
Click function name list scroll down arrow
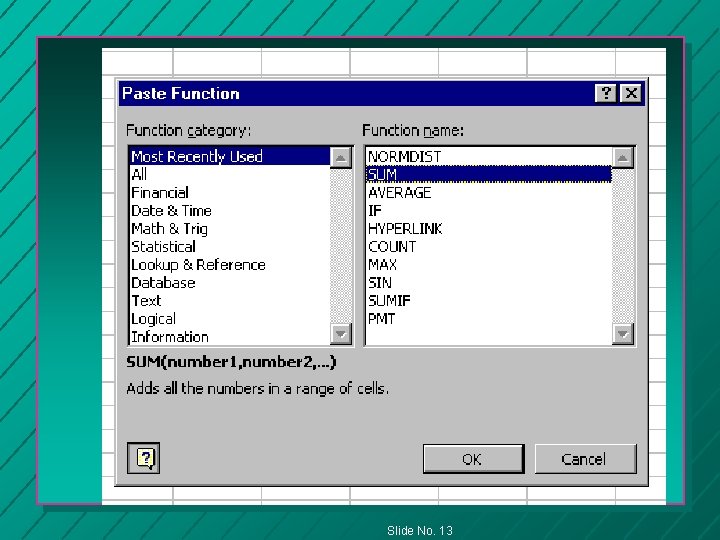623,334
